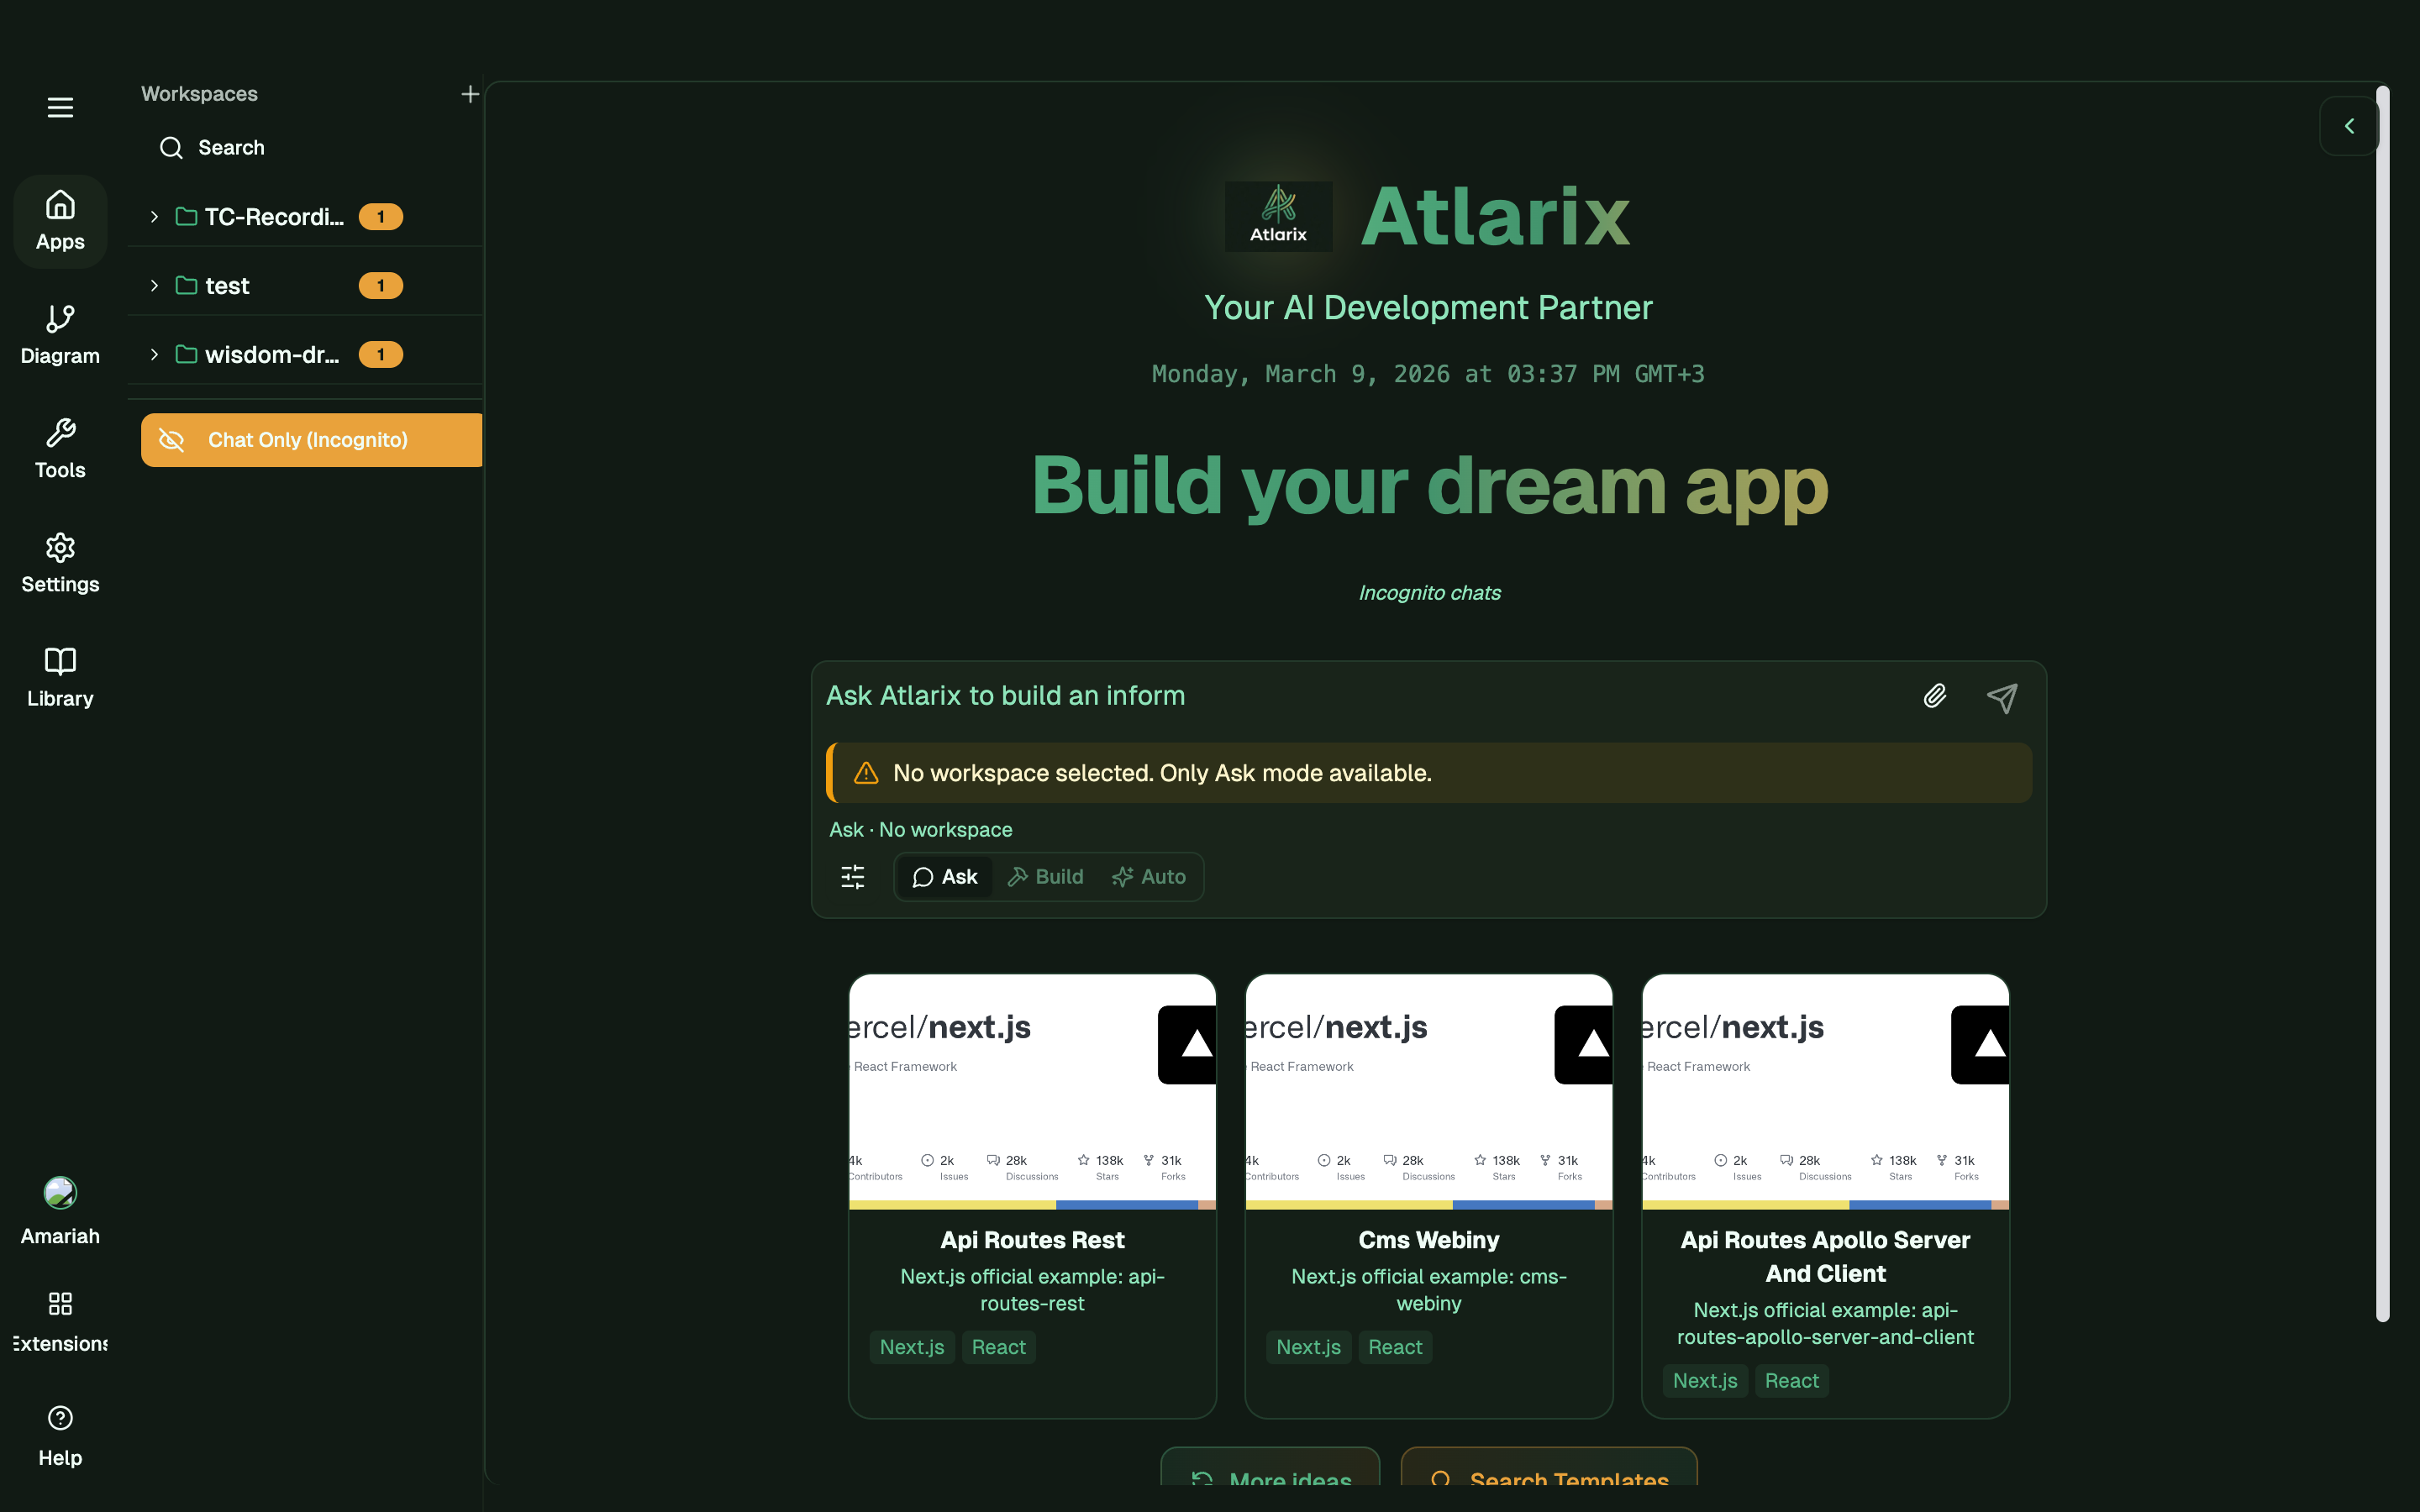Open Help from the sidebar
The height and width of the screenshot is (1512, 2420).
pyautogui.click(x=59, y=1434)
